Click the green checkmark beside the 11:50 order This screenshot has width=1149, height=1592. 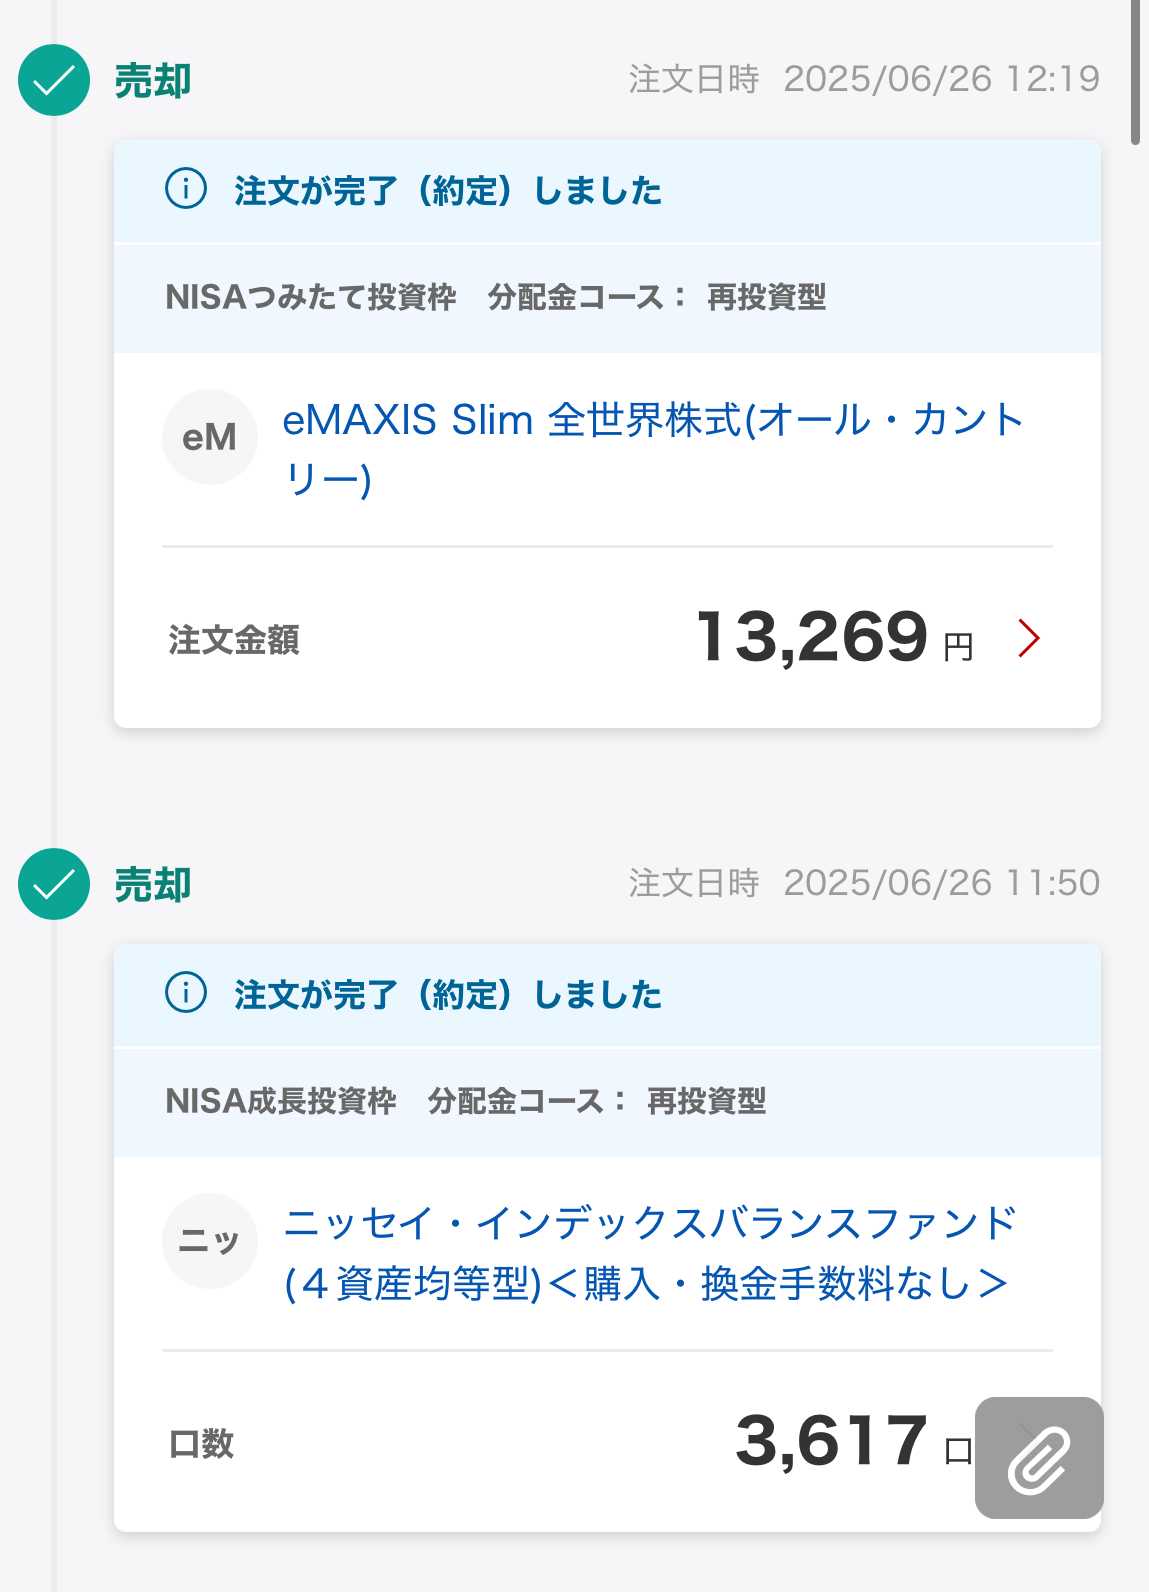click(x=54, y=884)
